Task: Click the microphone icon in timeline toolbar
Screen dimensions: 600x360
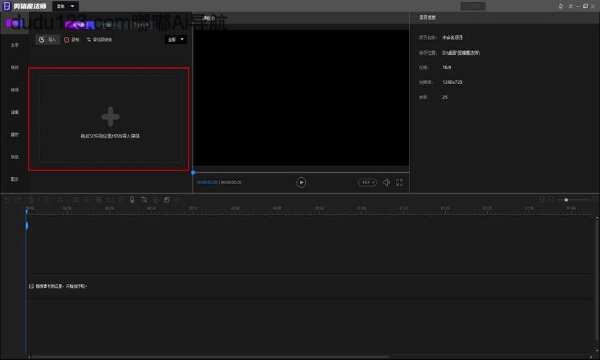Action: 132,200
